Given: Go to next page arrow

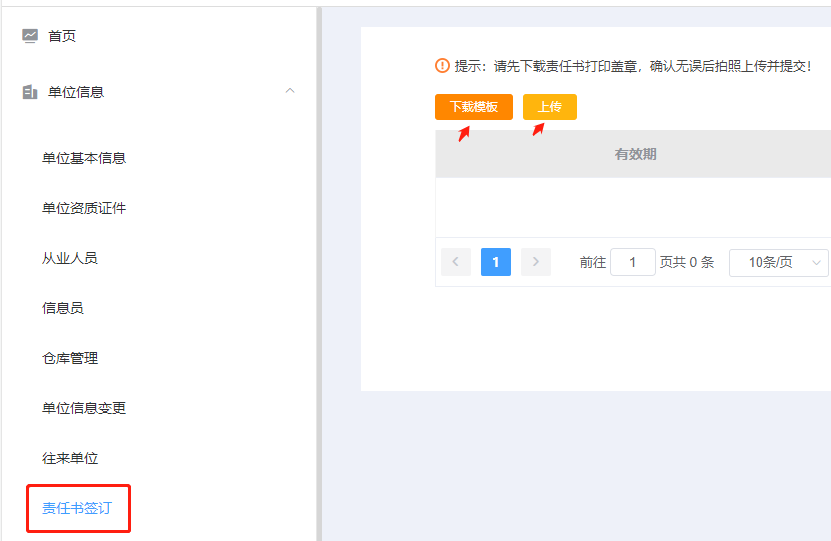Looking at the screenshot, I should (x=536, y=262).
